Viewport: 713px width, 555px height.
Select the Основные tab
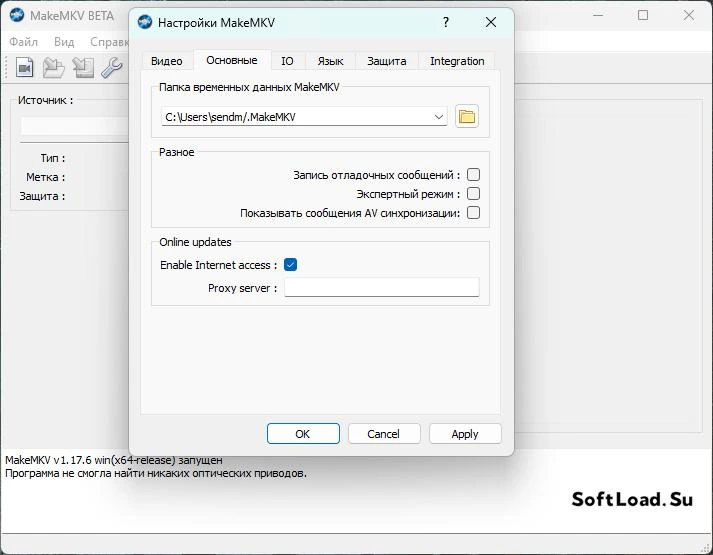coord(232,60)
